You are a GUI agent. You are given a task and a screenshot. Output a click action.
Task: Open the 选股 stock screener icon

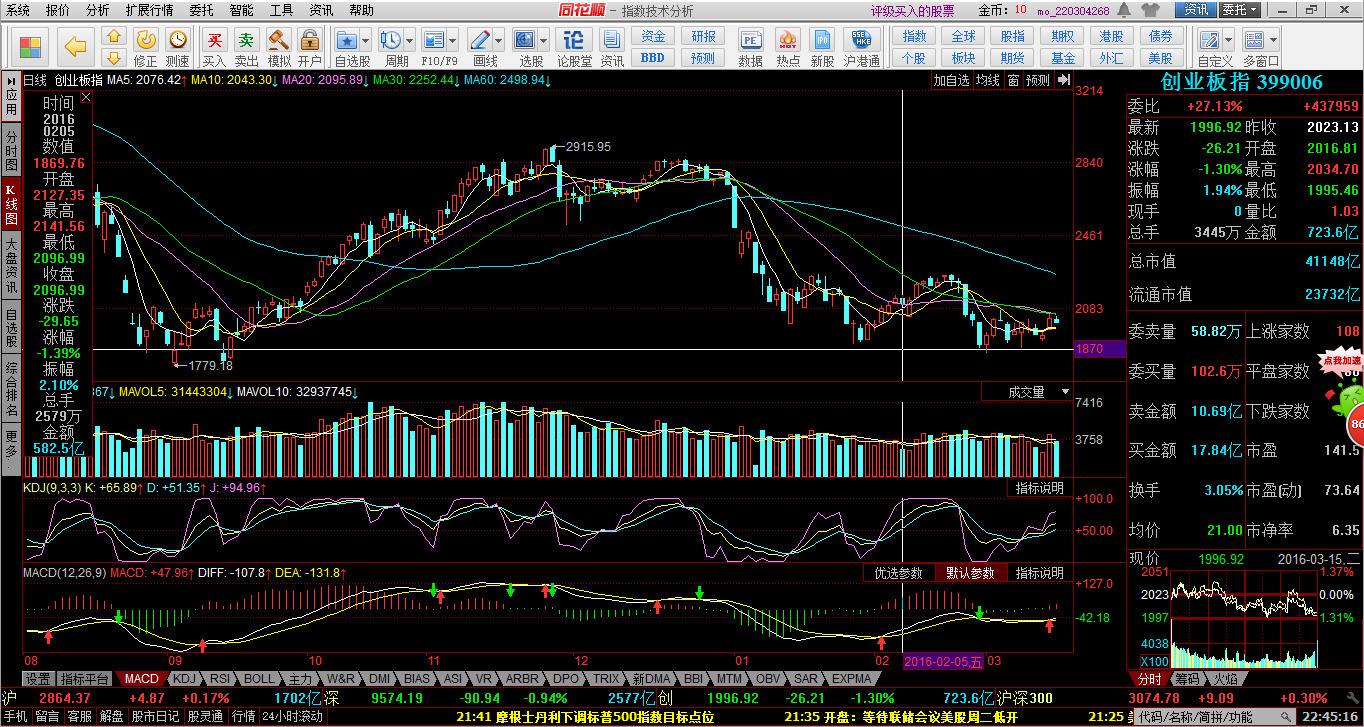[x=526, y=41]
